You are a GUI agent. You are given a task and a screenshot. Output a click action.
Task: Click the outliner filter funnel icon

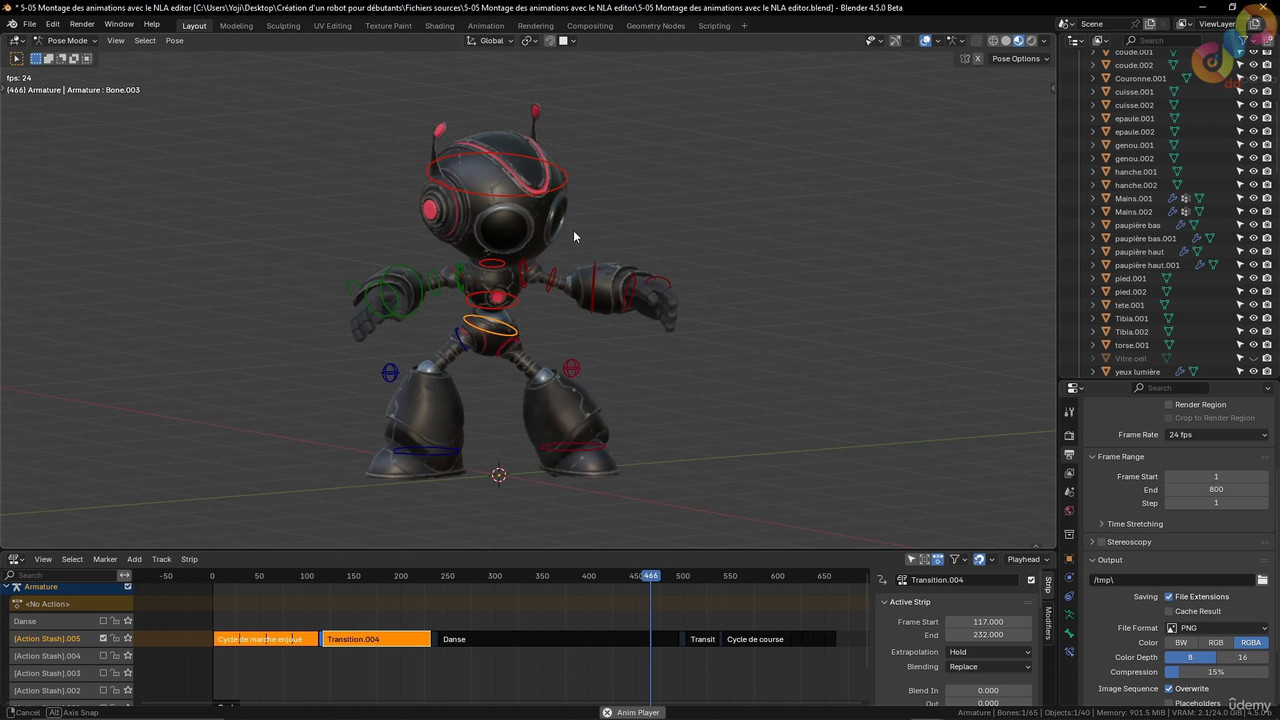click(x=1242, y=41)
